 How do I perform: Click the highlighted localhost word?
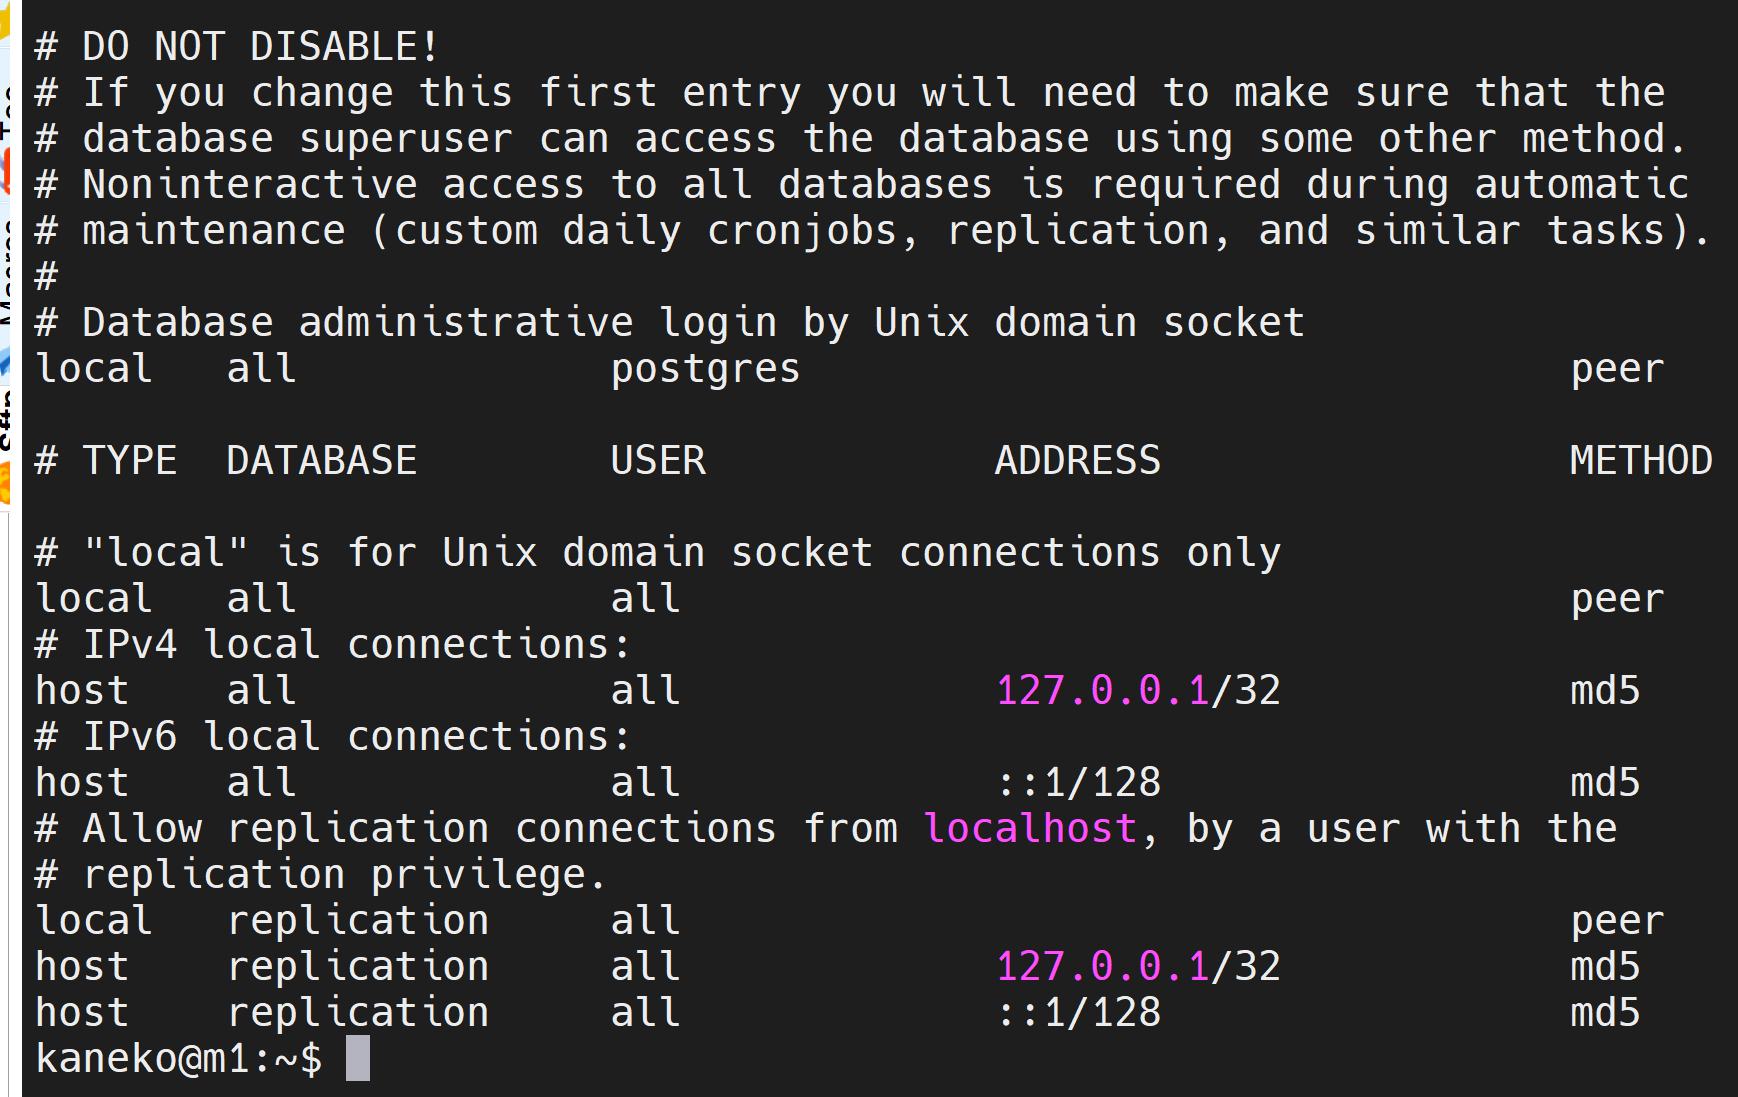point(1030,828)
